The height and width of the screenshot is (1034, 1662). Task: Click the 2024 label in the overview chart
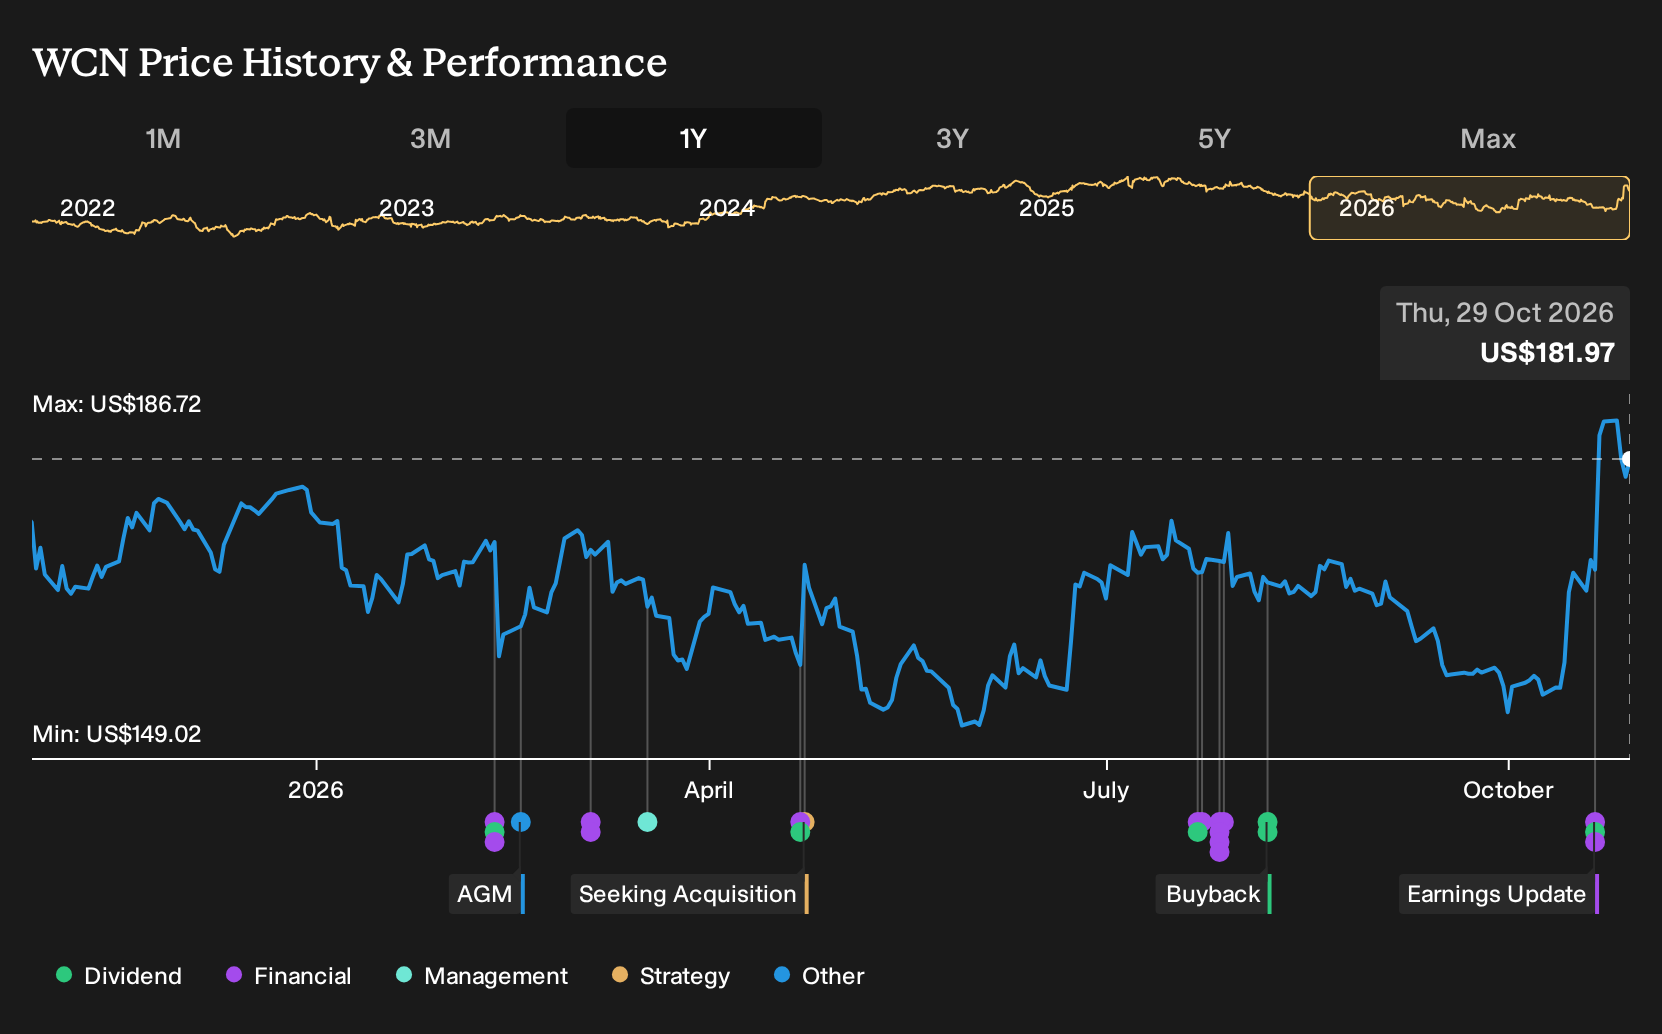[x=727, y=208]
